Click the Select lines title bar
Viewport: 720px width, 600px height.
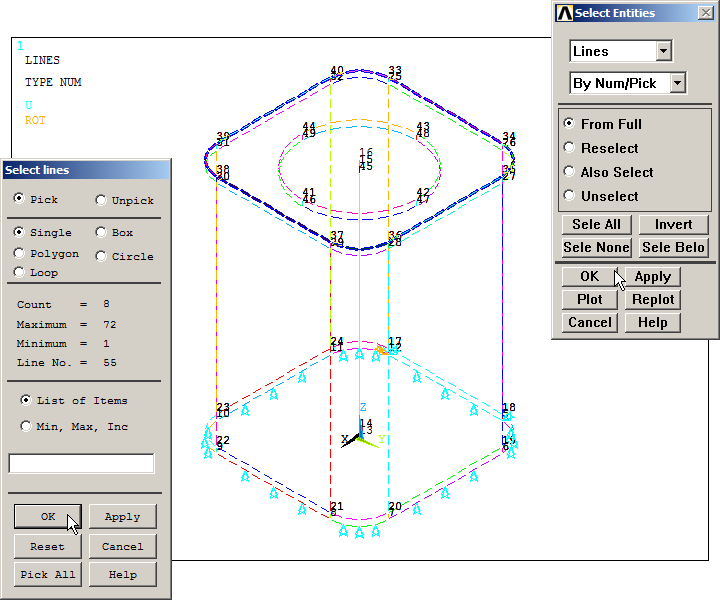[86, 170]
